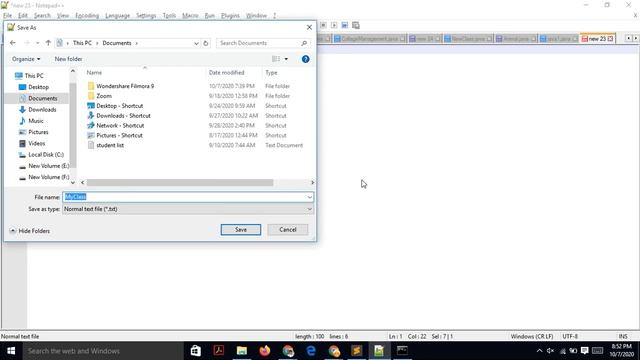Create a New folder

(69, 59)
